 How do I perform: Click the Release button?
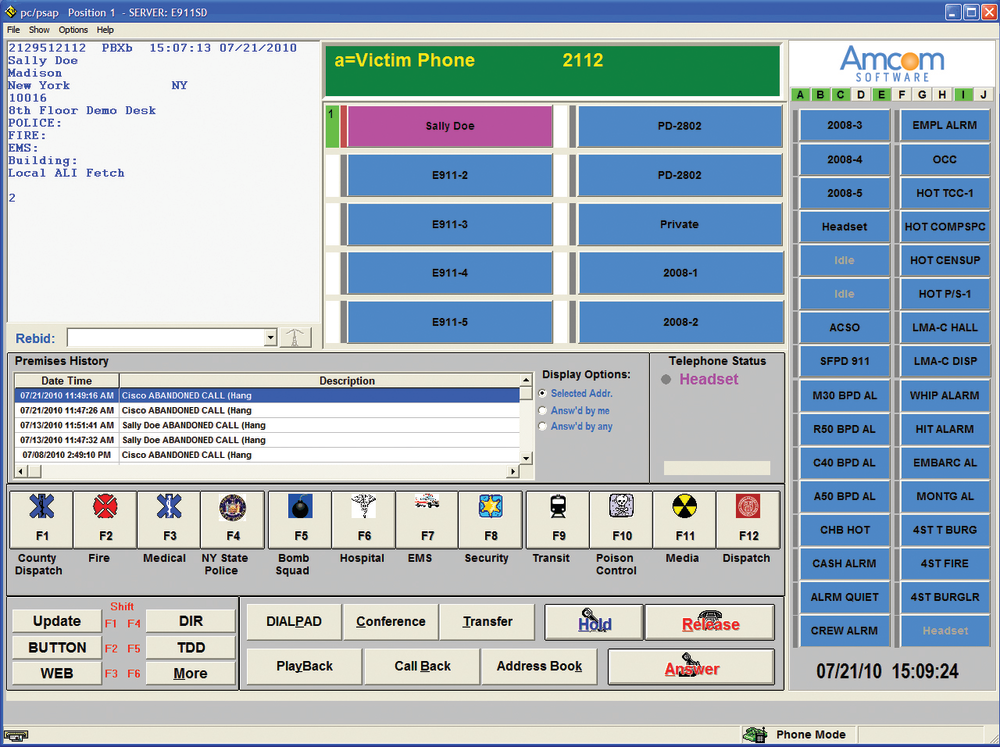coord(710,622)
